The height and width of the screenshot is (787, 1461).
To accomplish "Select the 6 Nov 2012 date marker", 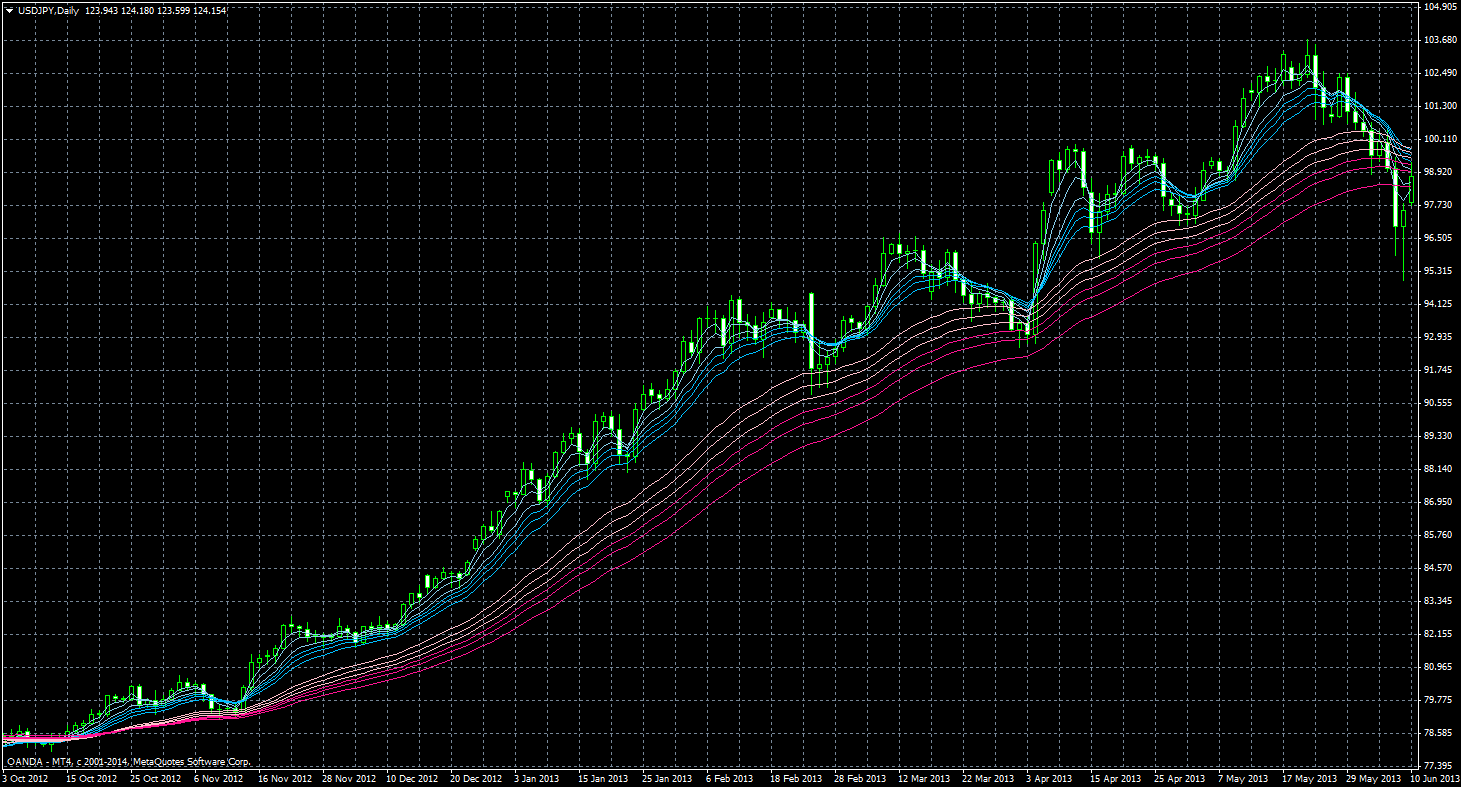I will coord(218,778).
